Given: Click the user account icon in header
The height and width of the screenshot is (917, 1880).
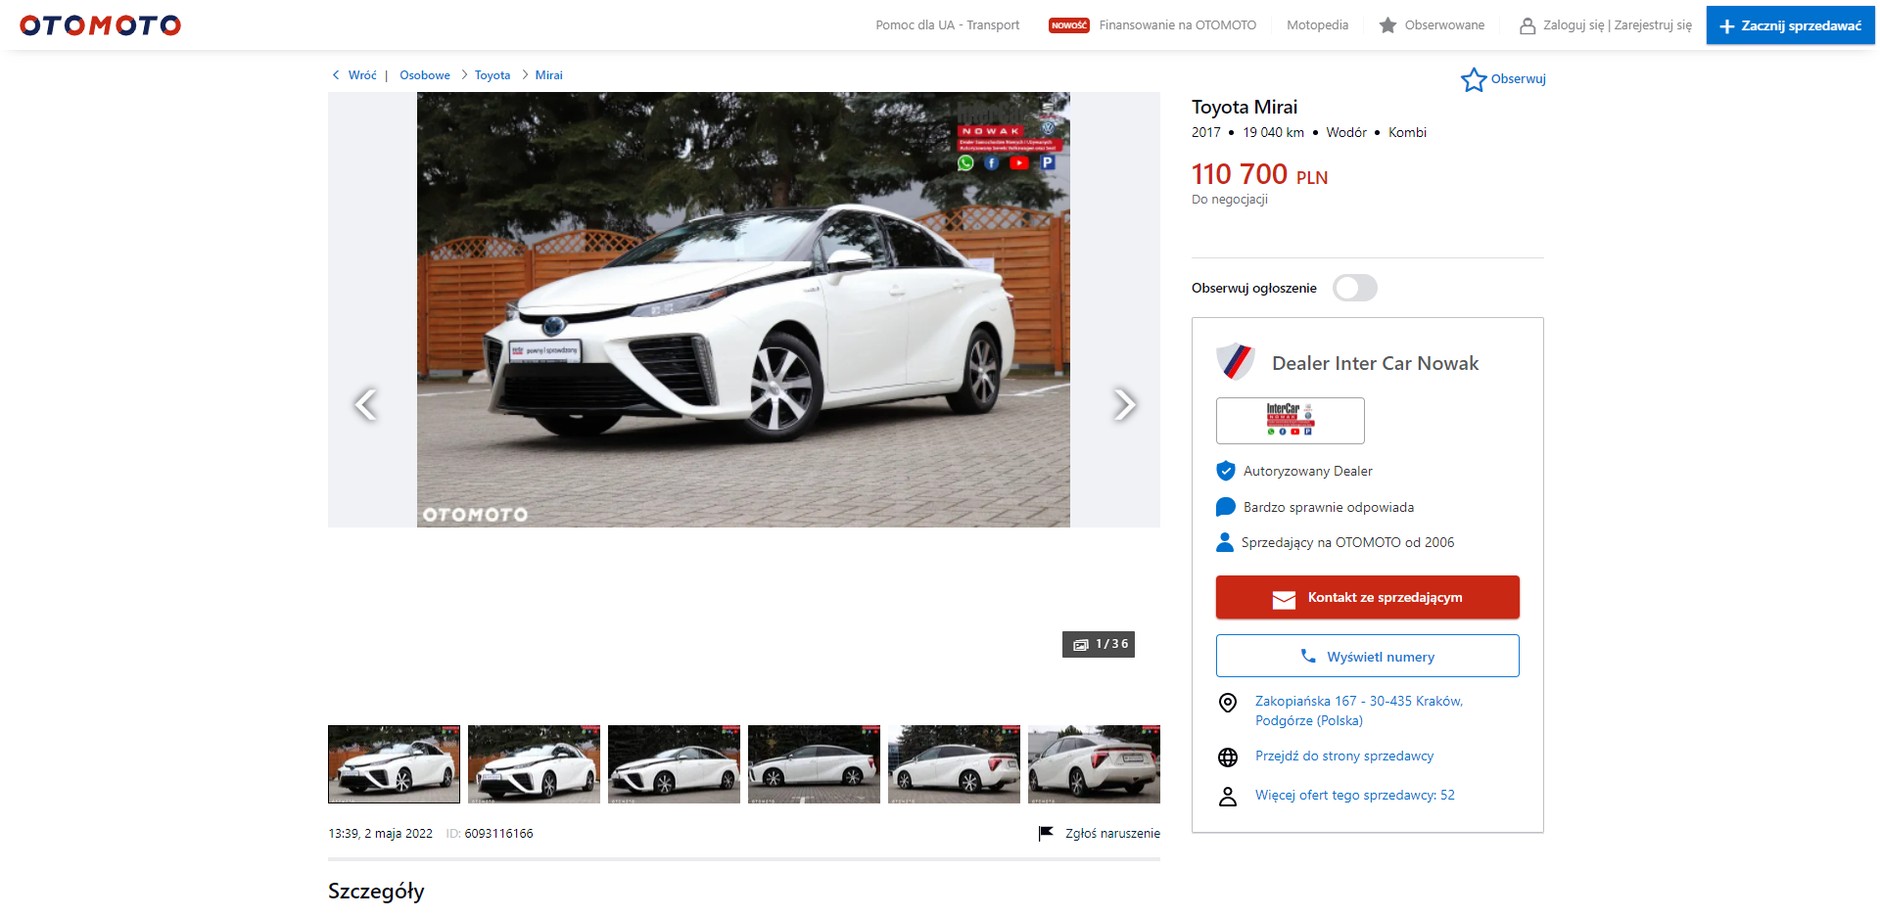Looking at the screenshot, I should [1527, 26].
